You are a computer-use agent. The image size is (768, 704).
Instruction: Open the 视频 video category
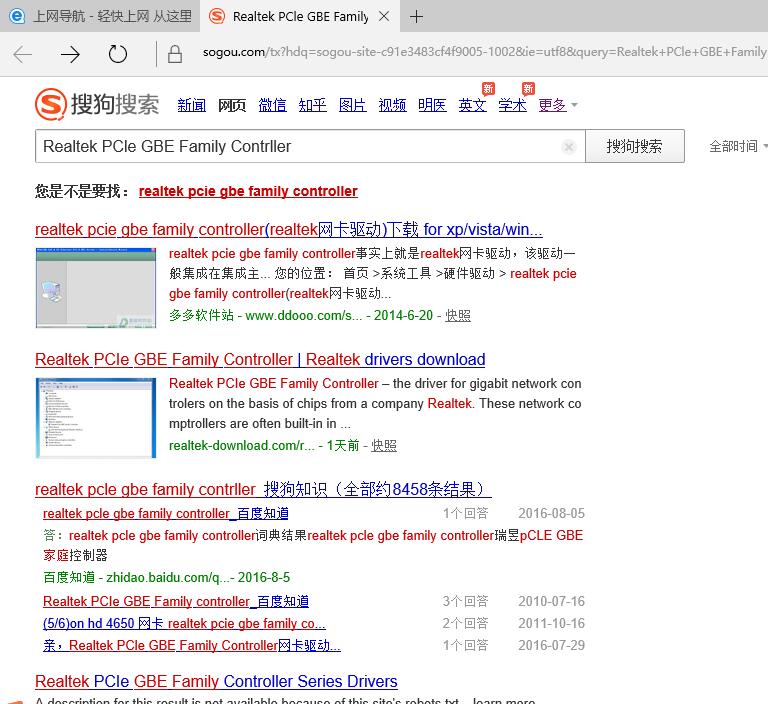[x=392, y=105]
